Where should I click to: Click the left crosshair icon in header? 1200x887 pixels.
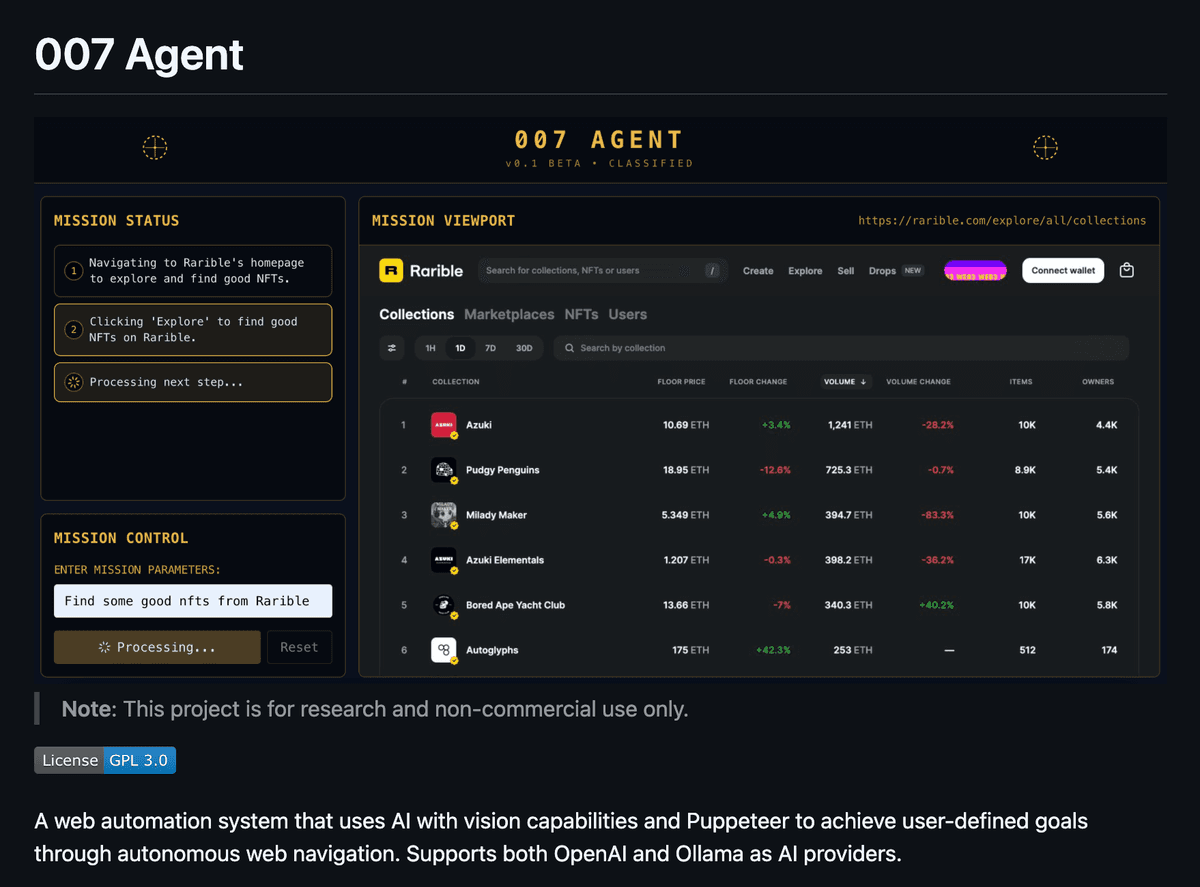tap(155, 148)
